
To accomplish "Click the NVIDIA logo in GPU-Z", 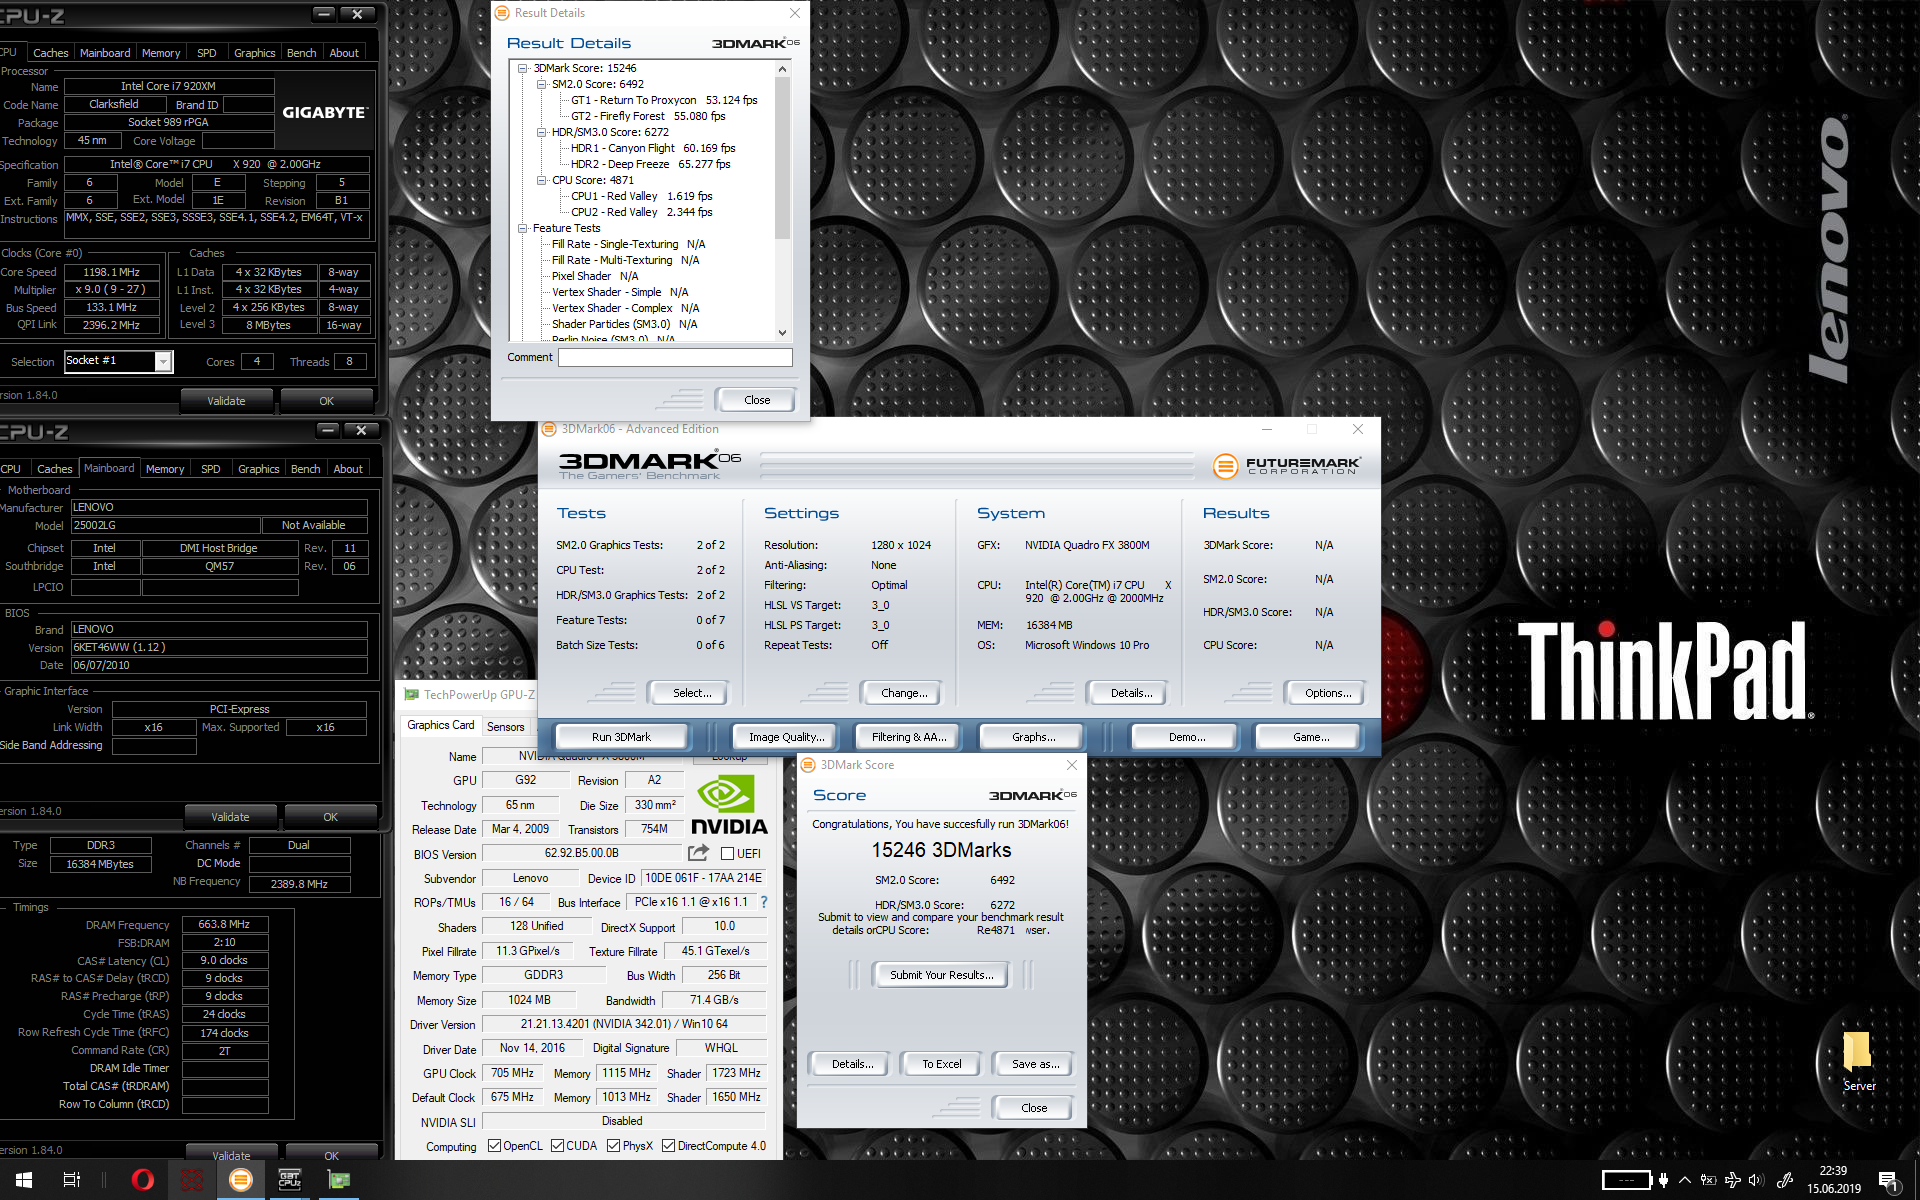I will point(729,806).
